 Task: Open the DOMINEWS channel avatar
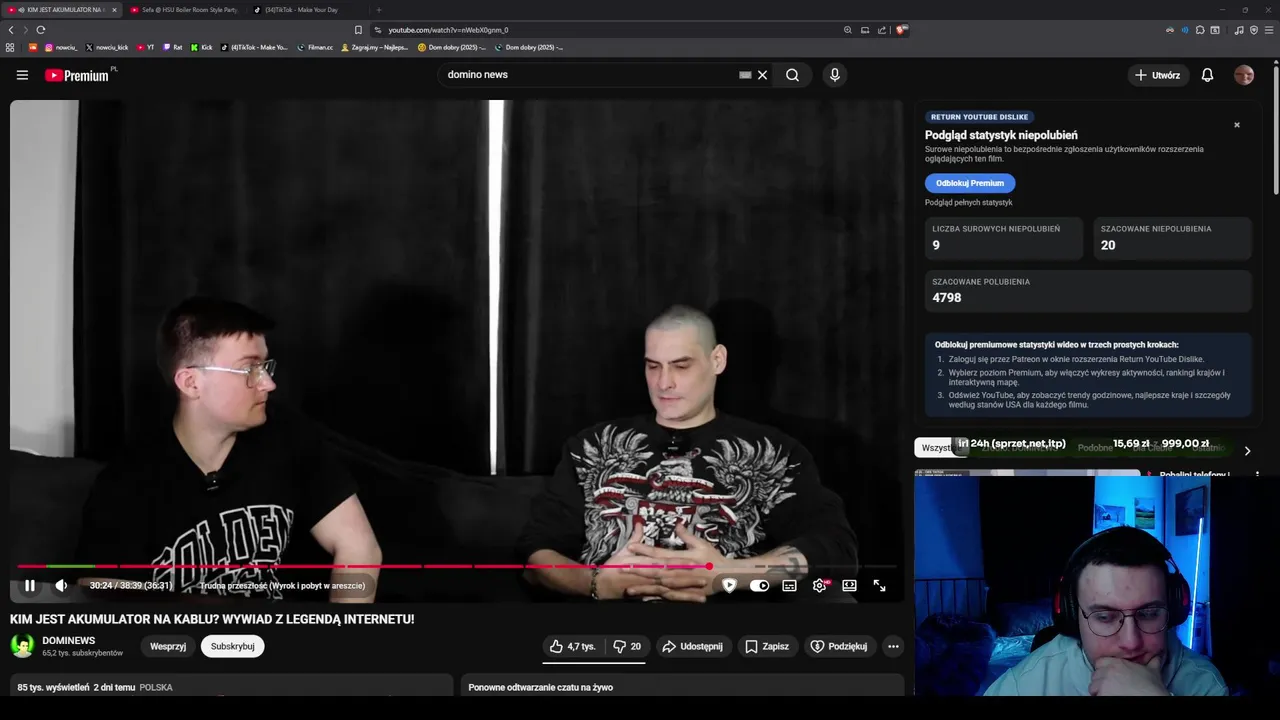[22, 646]
